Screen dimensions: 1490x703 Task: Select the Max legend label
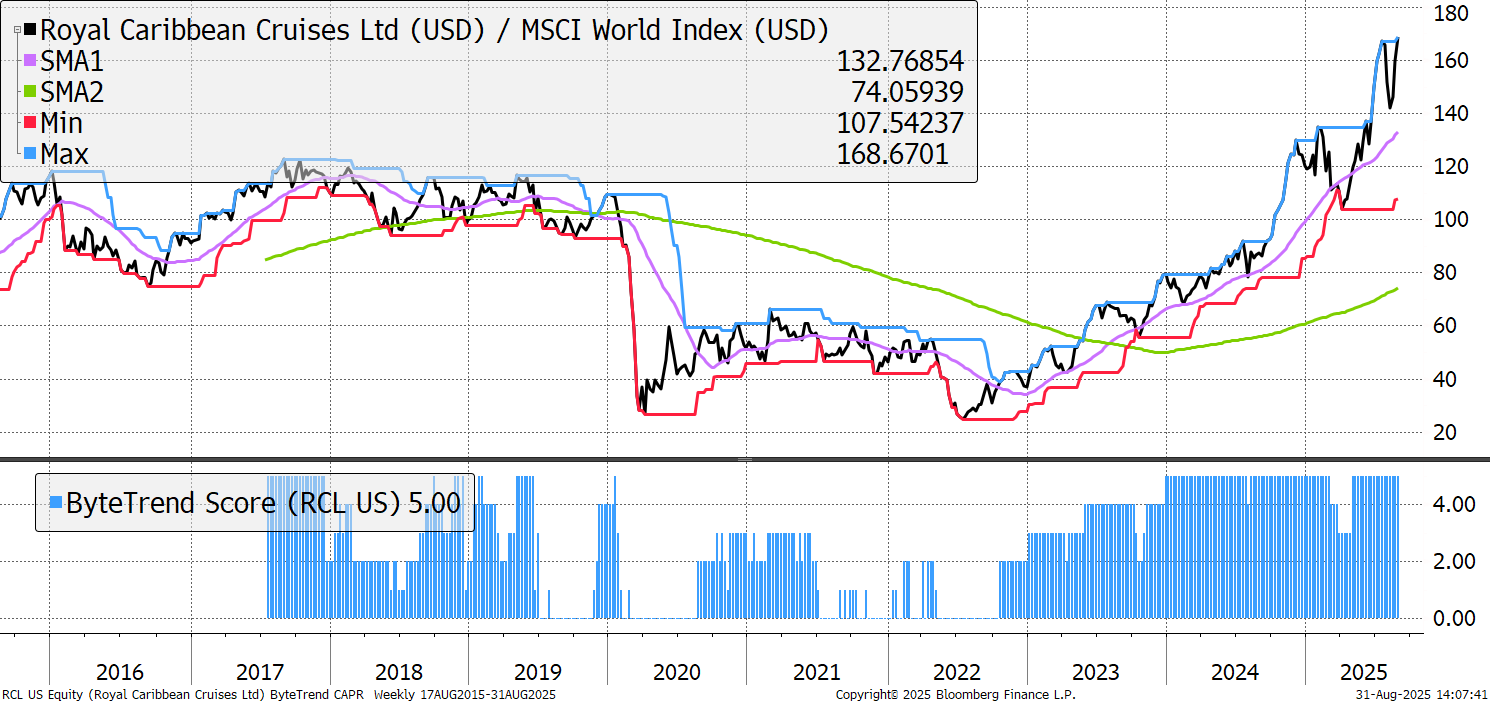click(x=65, y=155)
